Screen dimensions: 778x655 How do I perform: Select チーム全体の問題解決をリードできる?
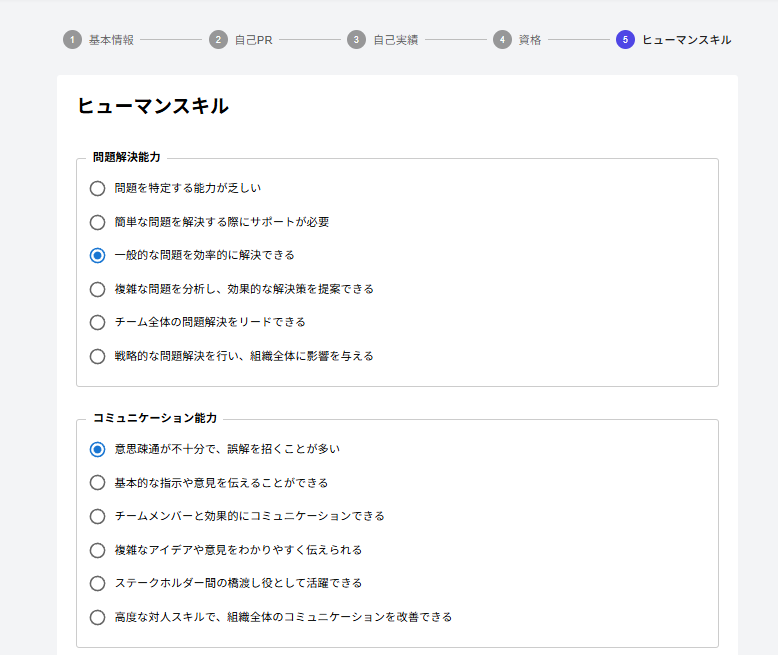(x=97, y=322)
